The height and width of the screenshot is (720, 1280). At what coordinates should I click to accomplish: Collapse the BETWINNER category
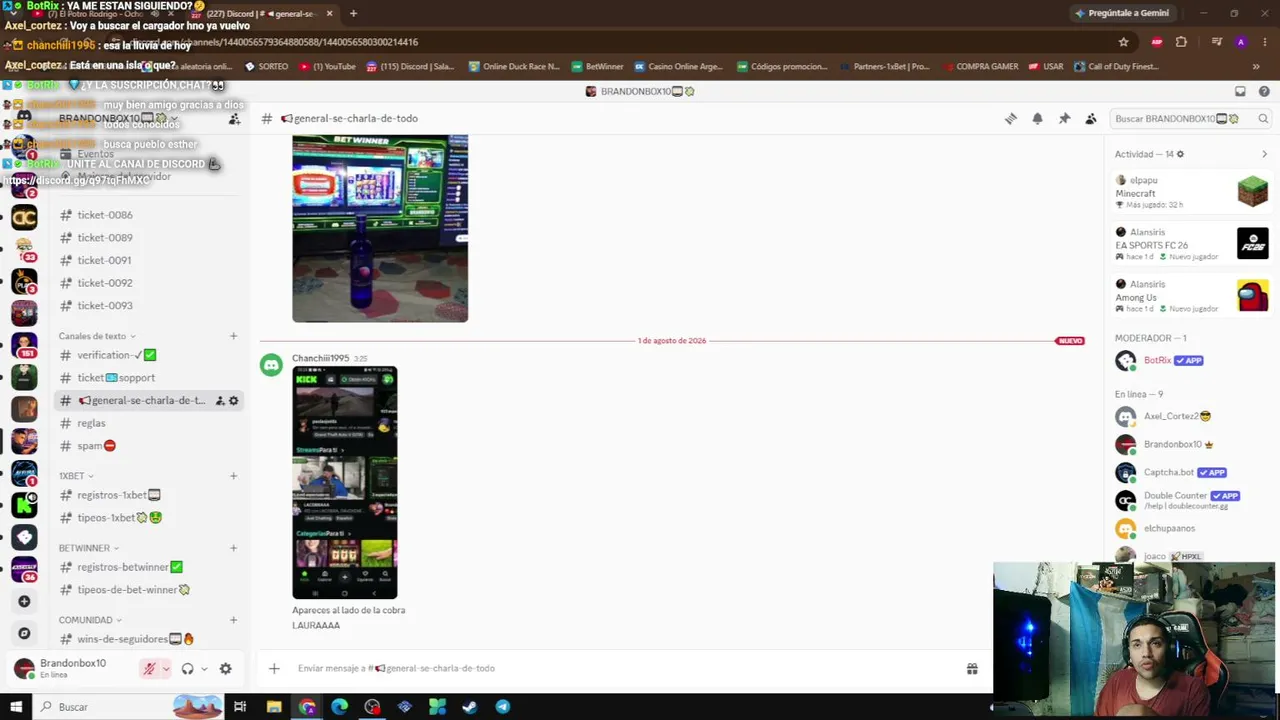(x=89, y=548)
